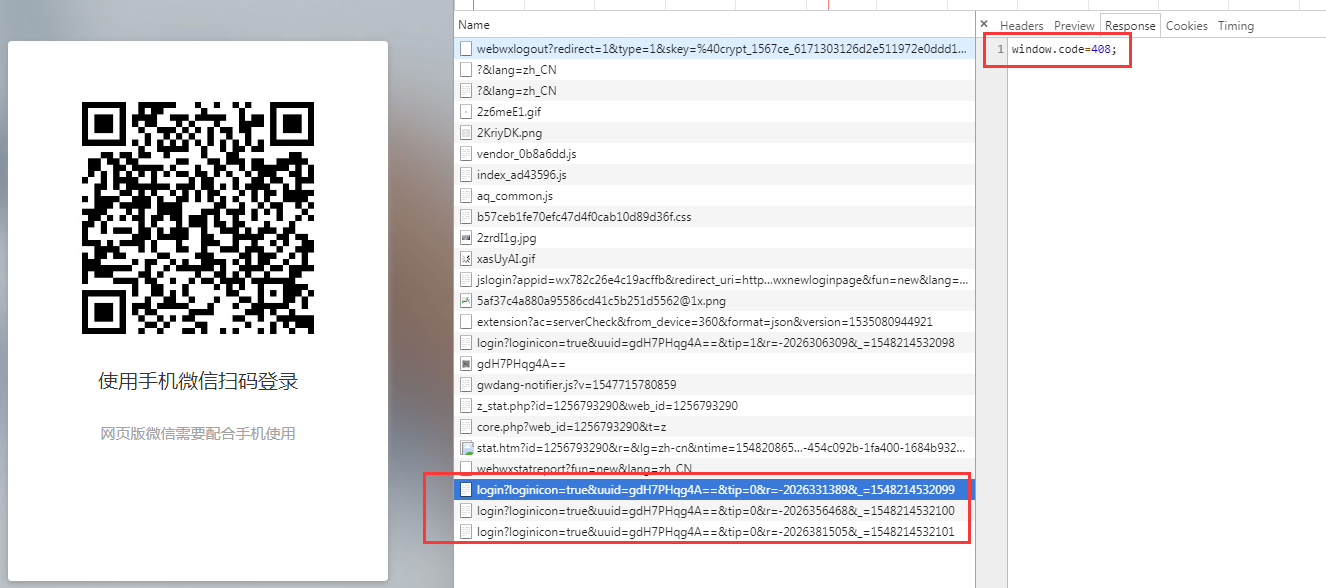Select the core.php?web_id=1256793290 request

(x=714, y=426)
